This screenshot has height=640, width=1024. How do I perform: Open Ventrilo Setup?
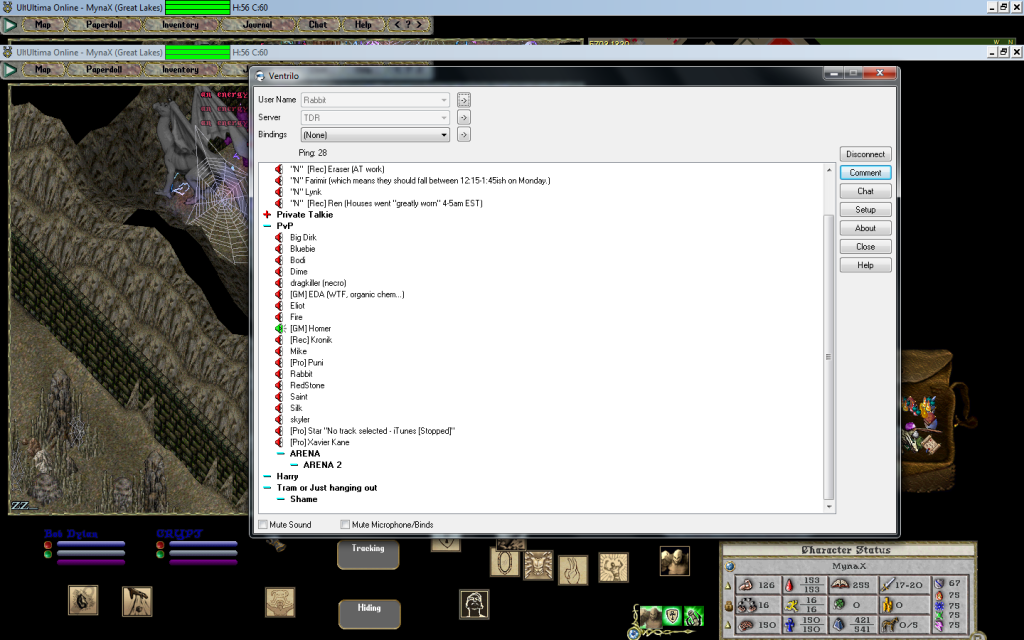(865, 210)
